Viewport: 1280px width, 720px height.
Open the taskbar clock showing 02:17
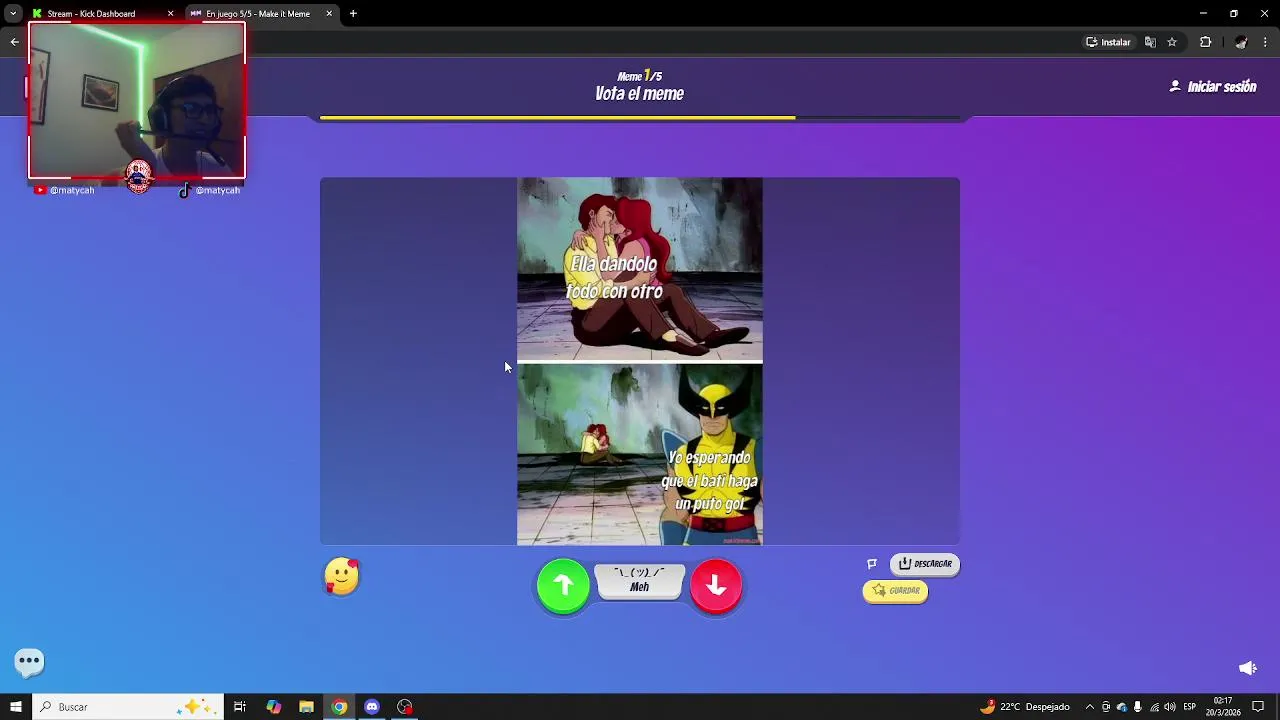point(1222,707)
